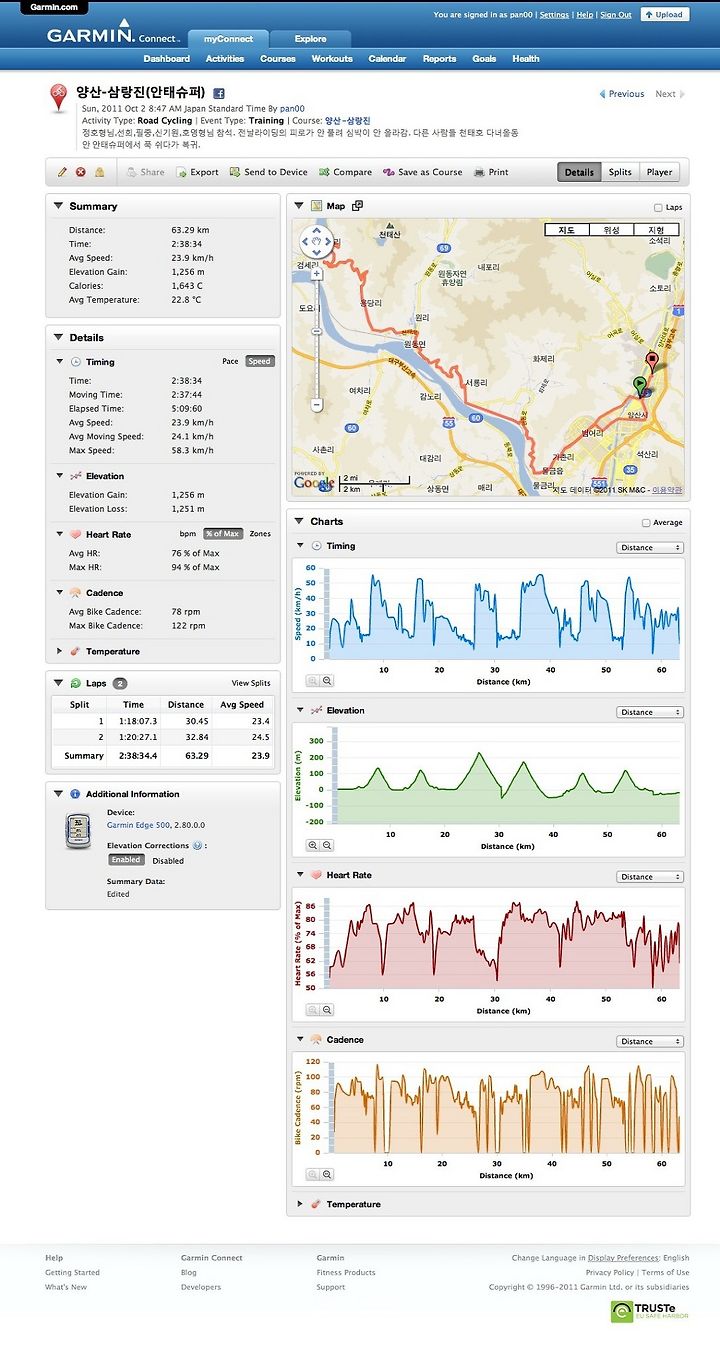Zoom out on Heart Rate chart magnifier
720x1364 pixels.
326,1010
